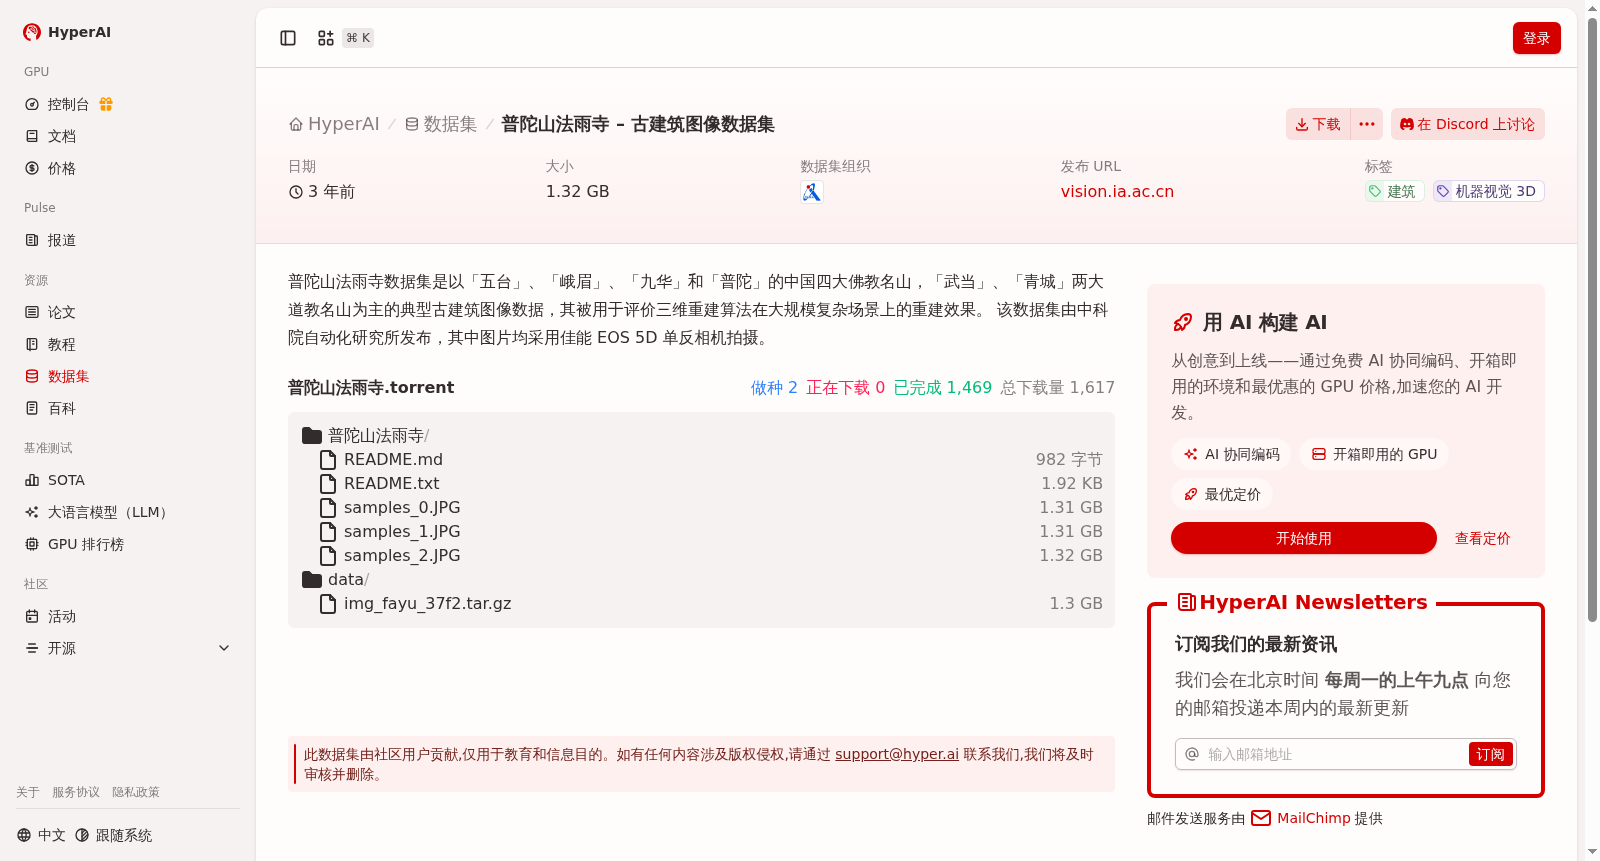Screen dimensions: 1600x861
Task: Click the 已完成 1,469 text
Action: 942,387
